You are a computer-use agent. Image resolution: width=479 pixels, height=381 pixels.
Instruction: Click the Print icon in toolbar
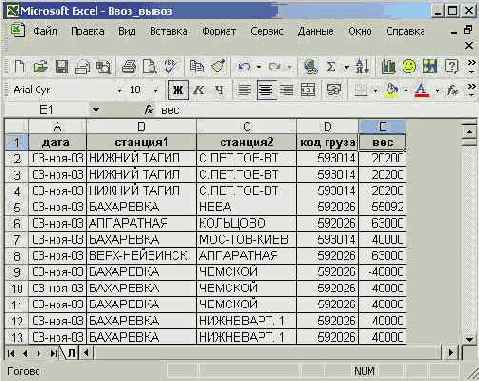(x=128, y=66)
